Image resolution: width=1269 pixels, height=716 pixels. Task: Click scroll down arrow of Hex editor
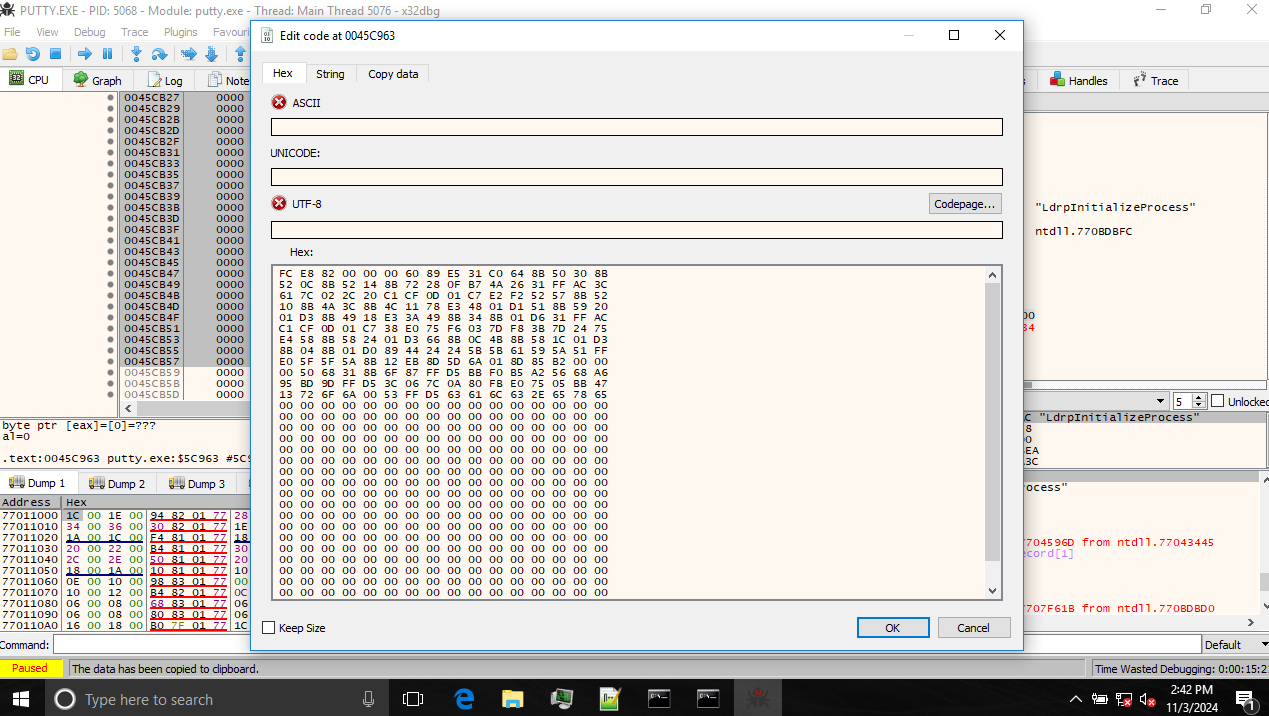click(x=992, y=590)
